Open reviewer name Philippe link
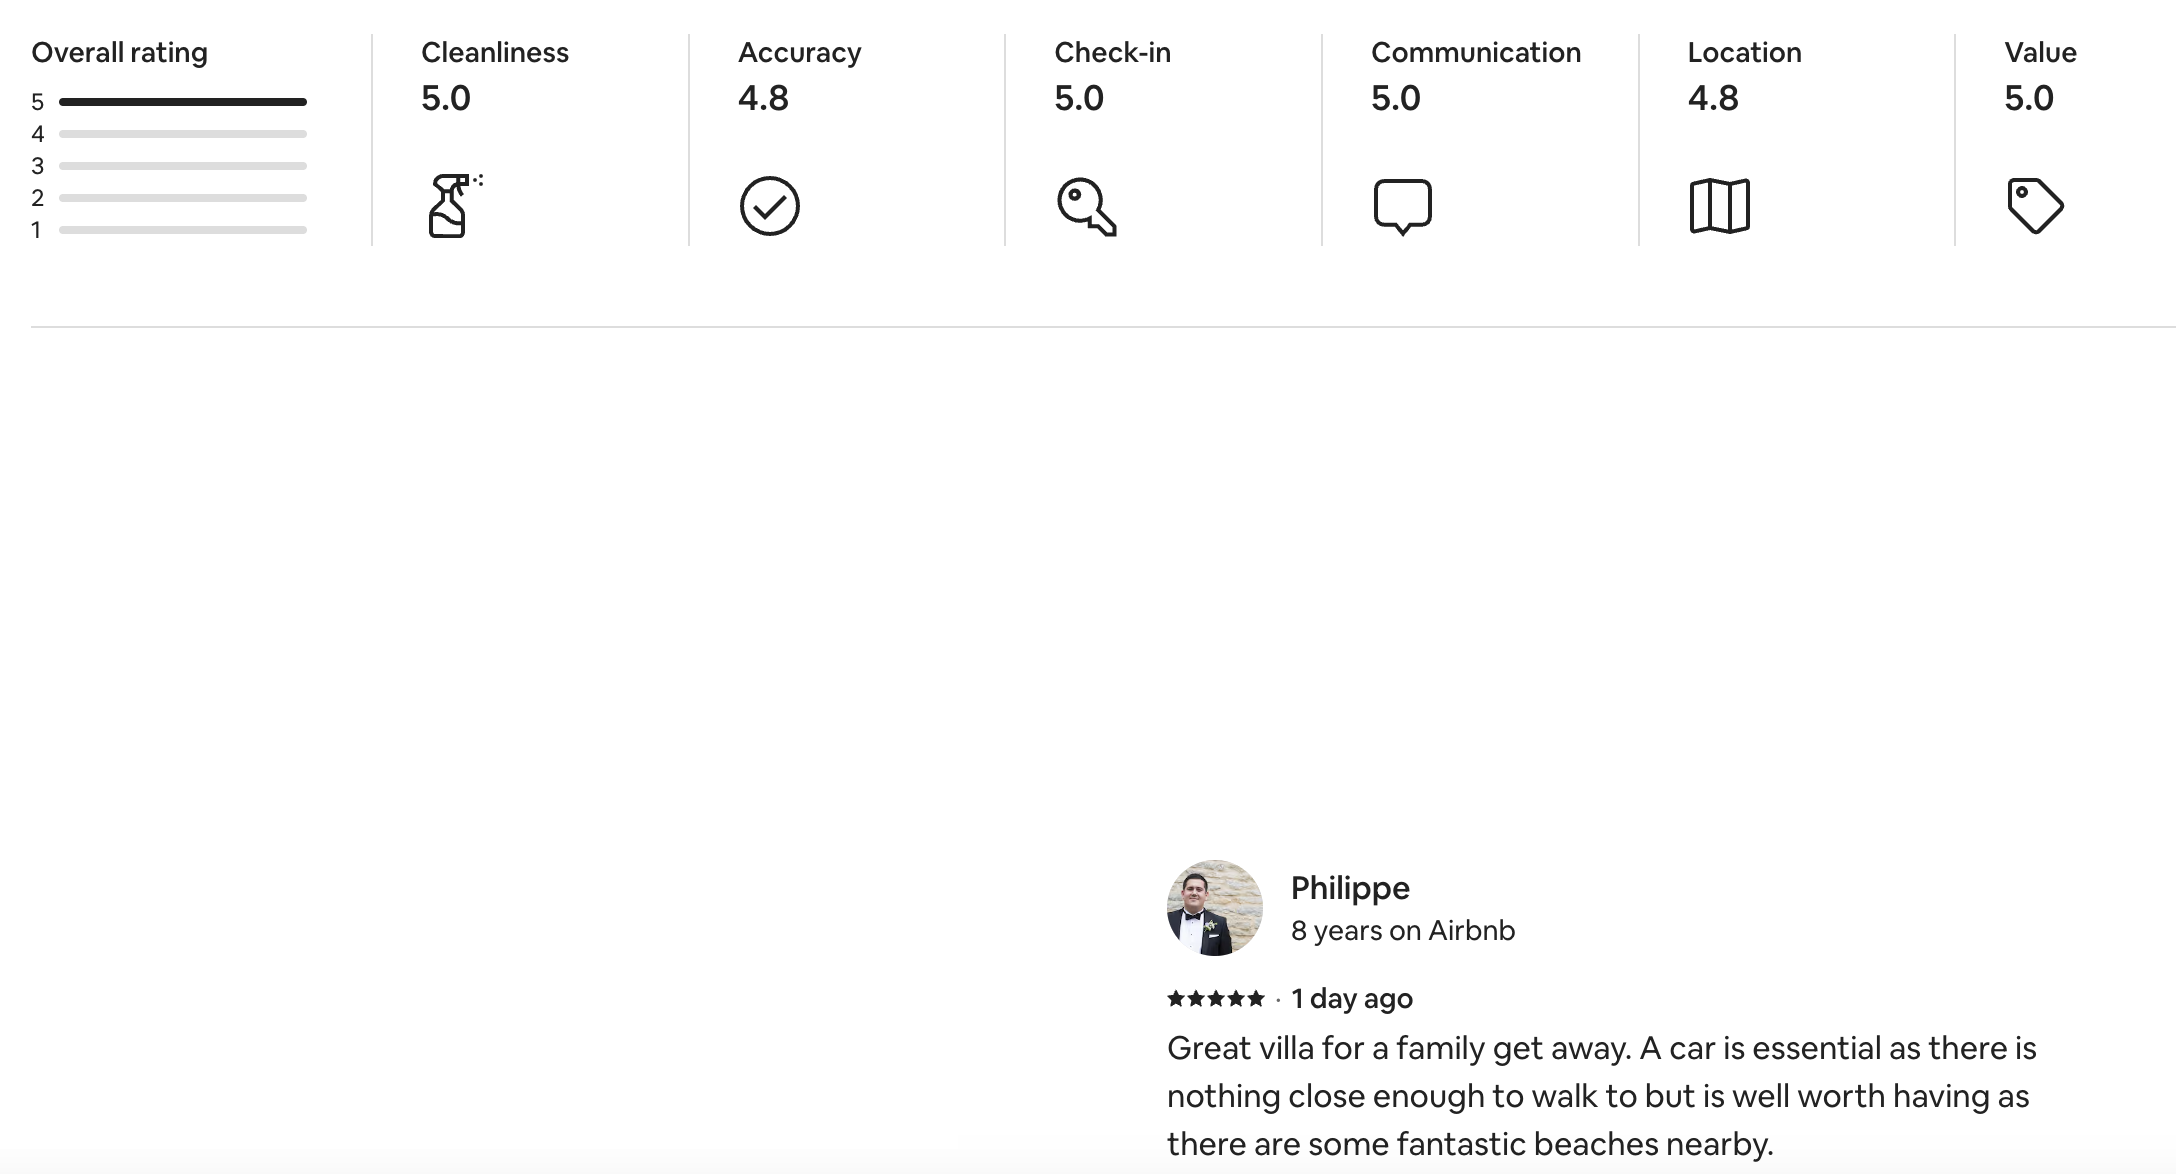 tap(1350, 888)
